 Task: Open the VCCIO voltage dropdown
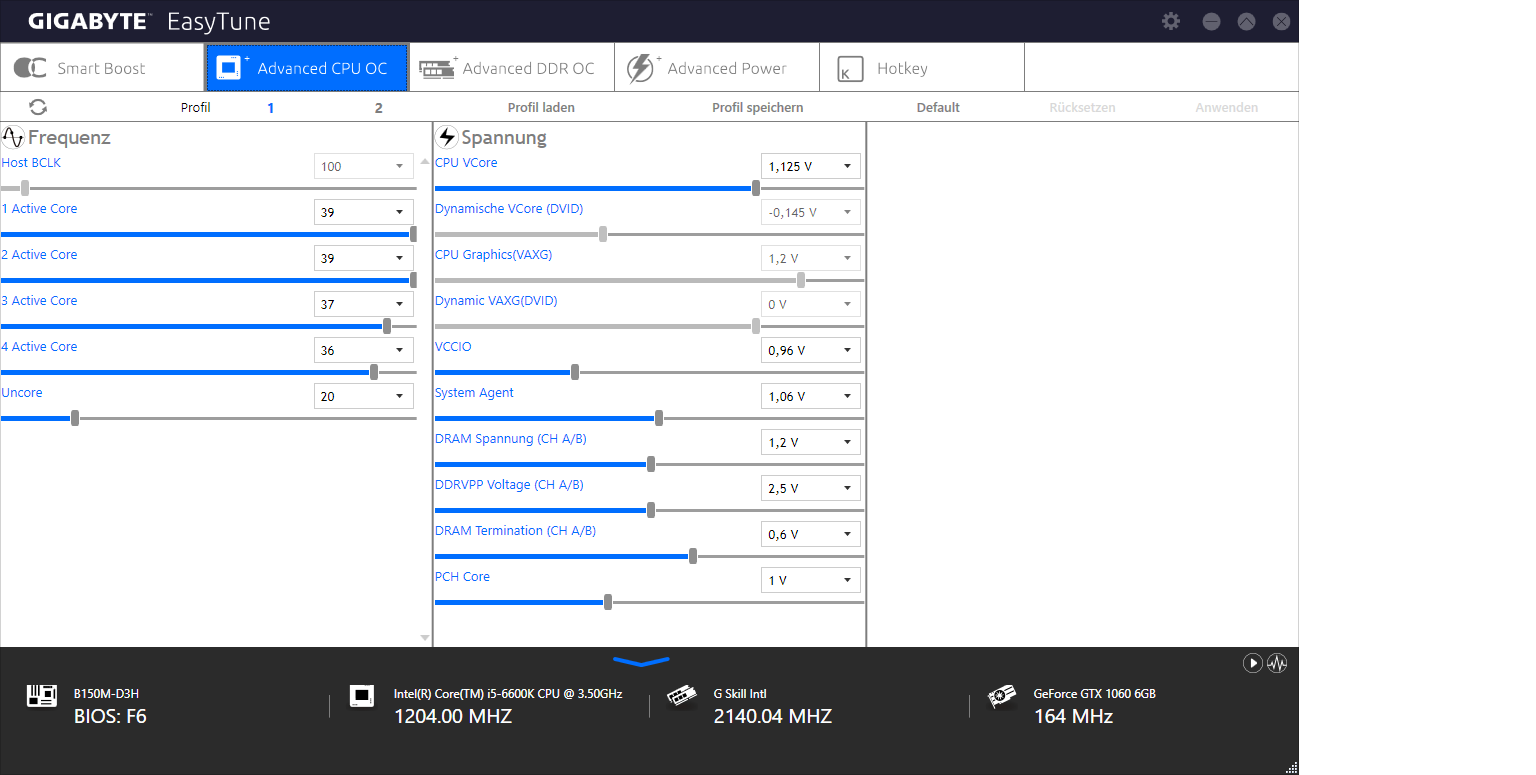(811, 350)
